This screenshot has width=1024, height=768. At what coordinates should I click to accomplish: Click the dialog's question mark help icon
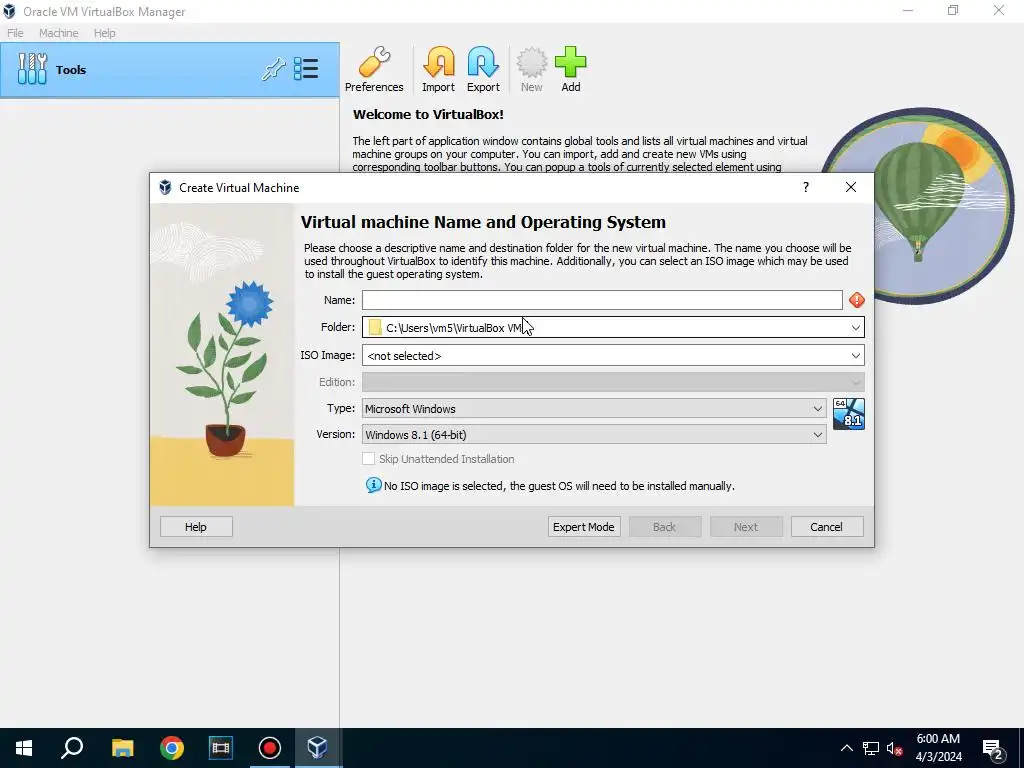806,187
